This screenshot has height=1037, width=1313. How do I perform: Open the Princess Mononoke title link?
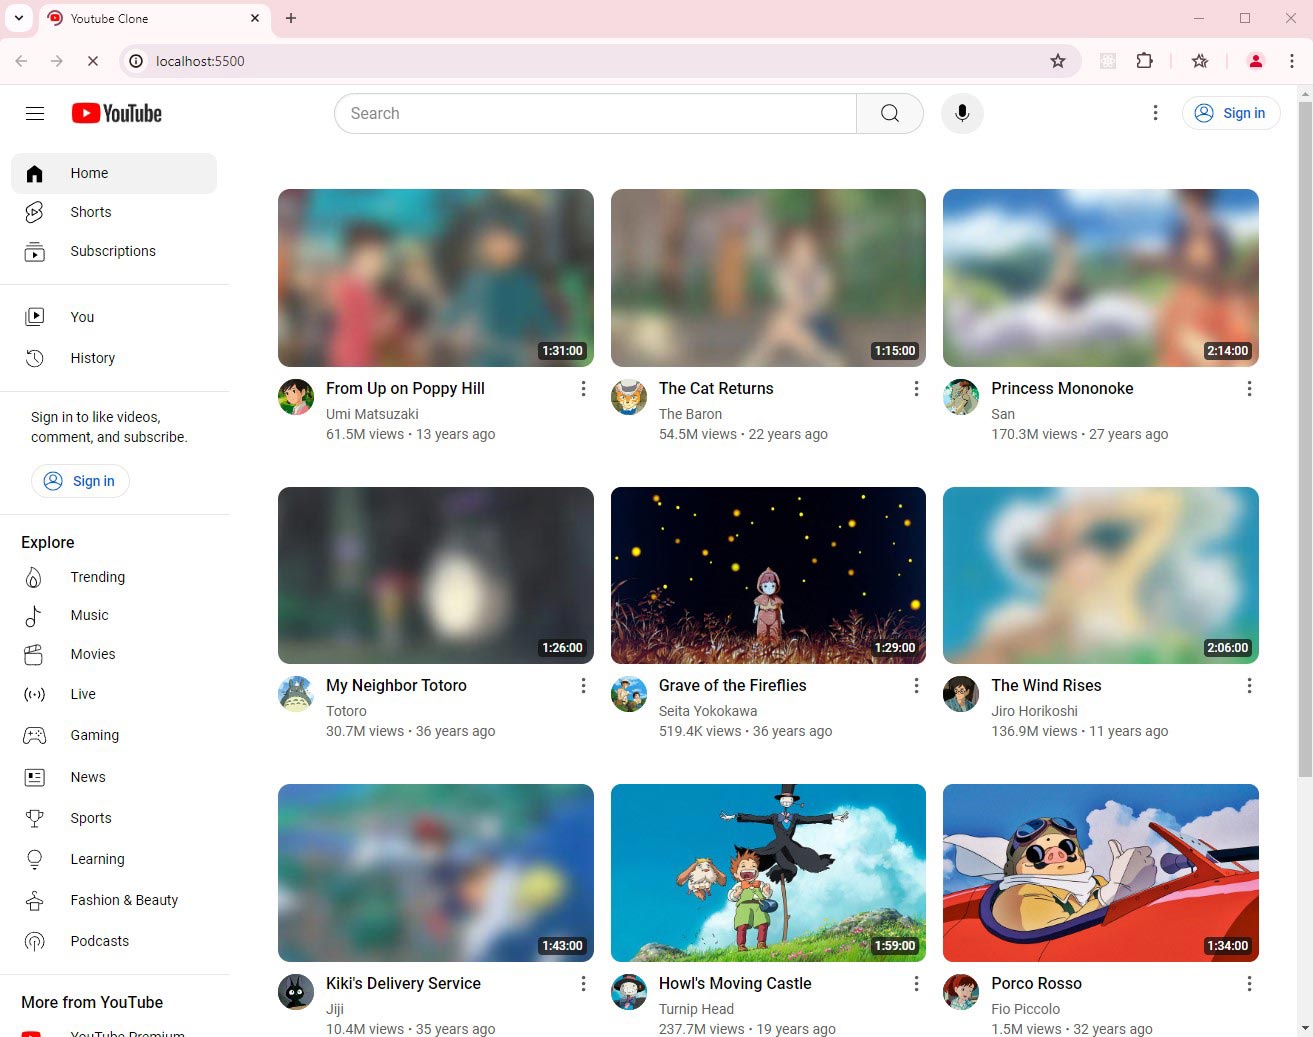[1062, 388]
